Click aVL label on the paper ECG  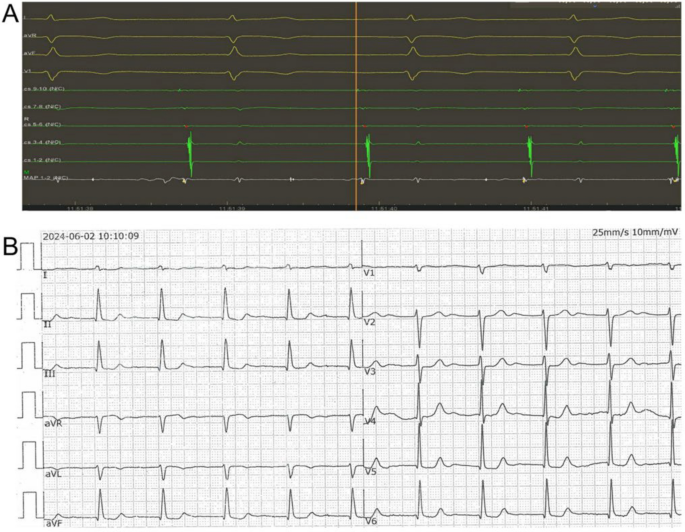pyautogui.click(x=53, y=473)
